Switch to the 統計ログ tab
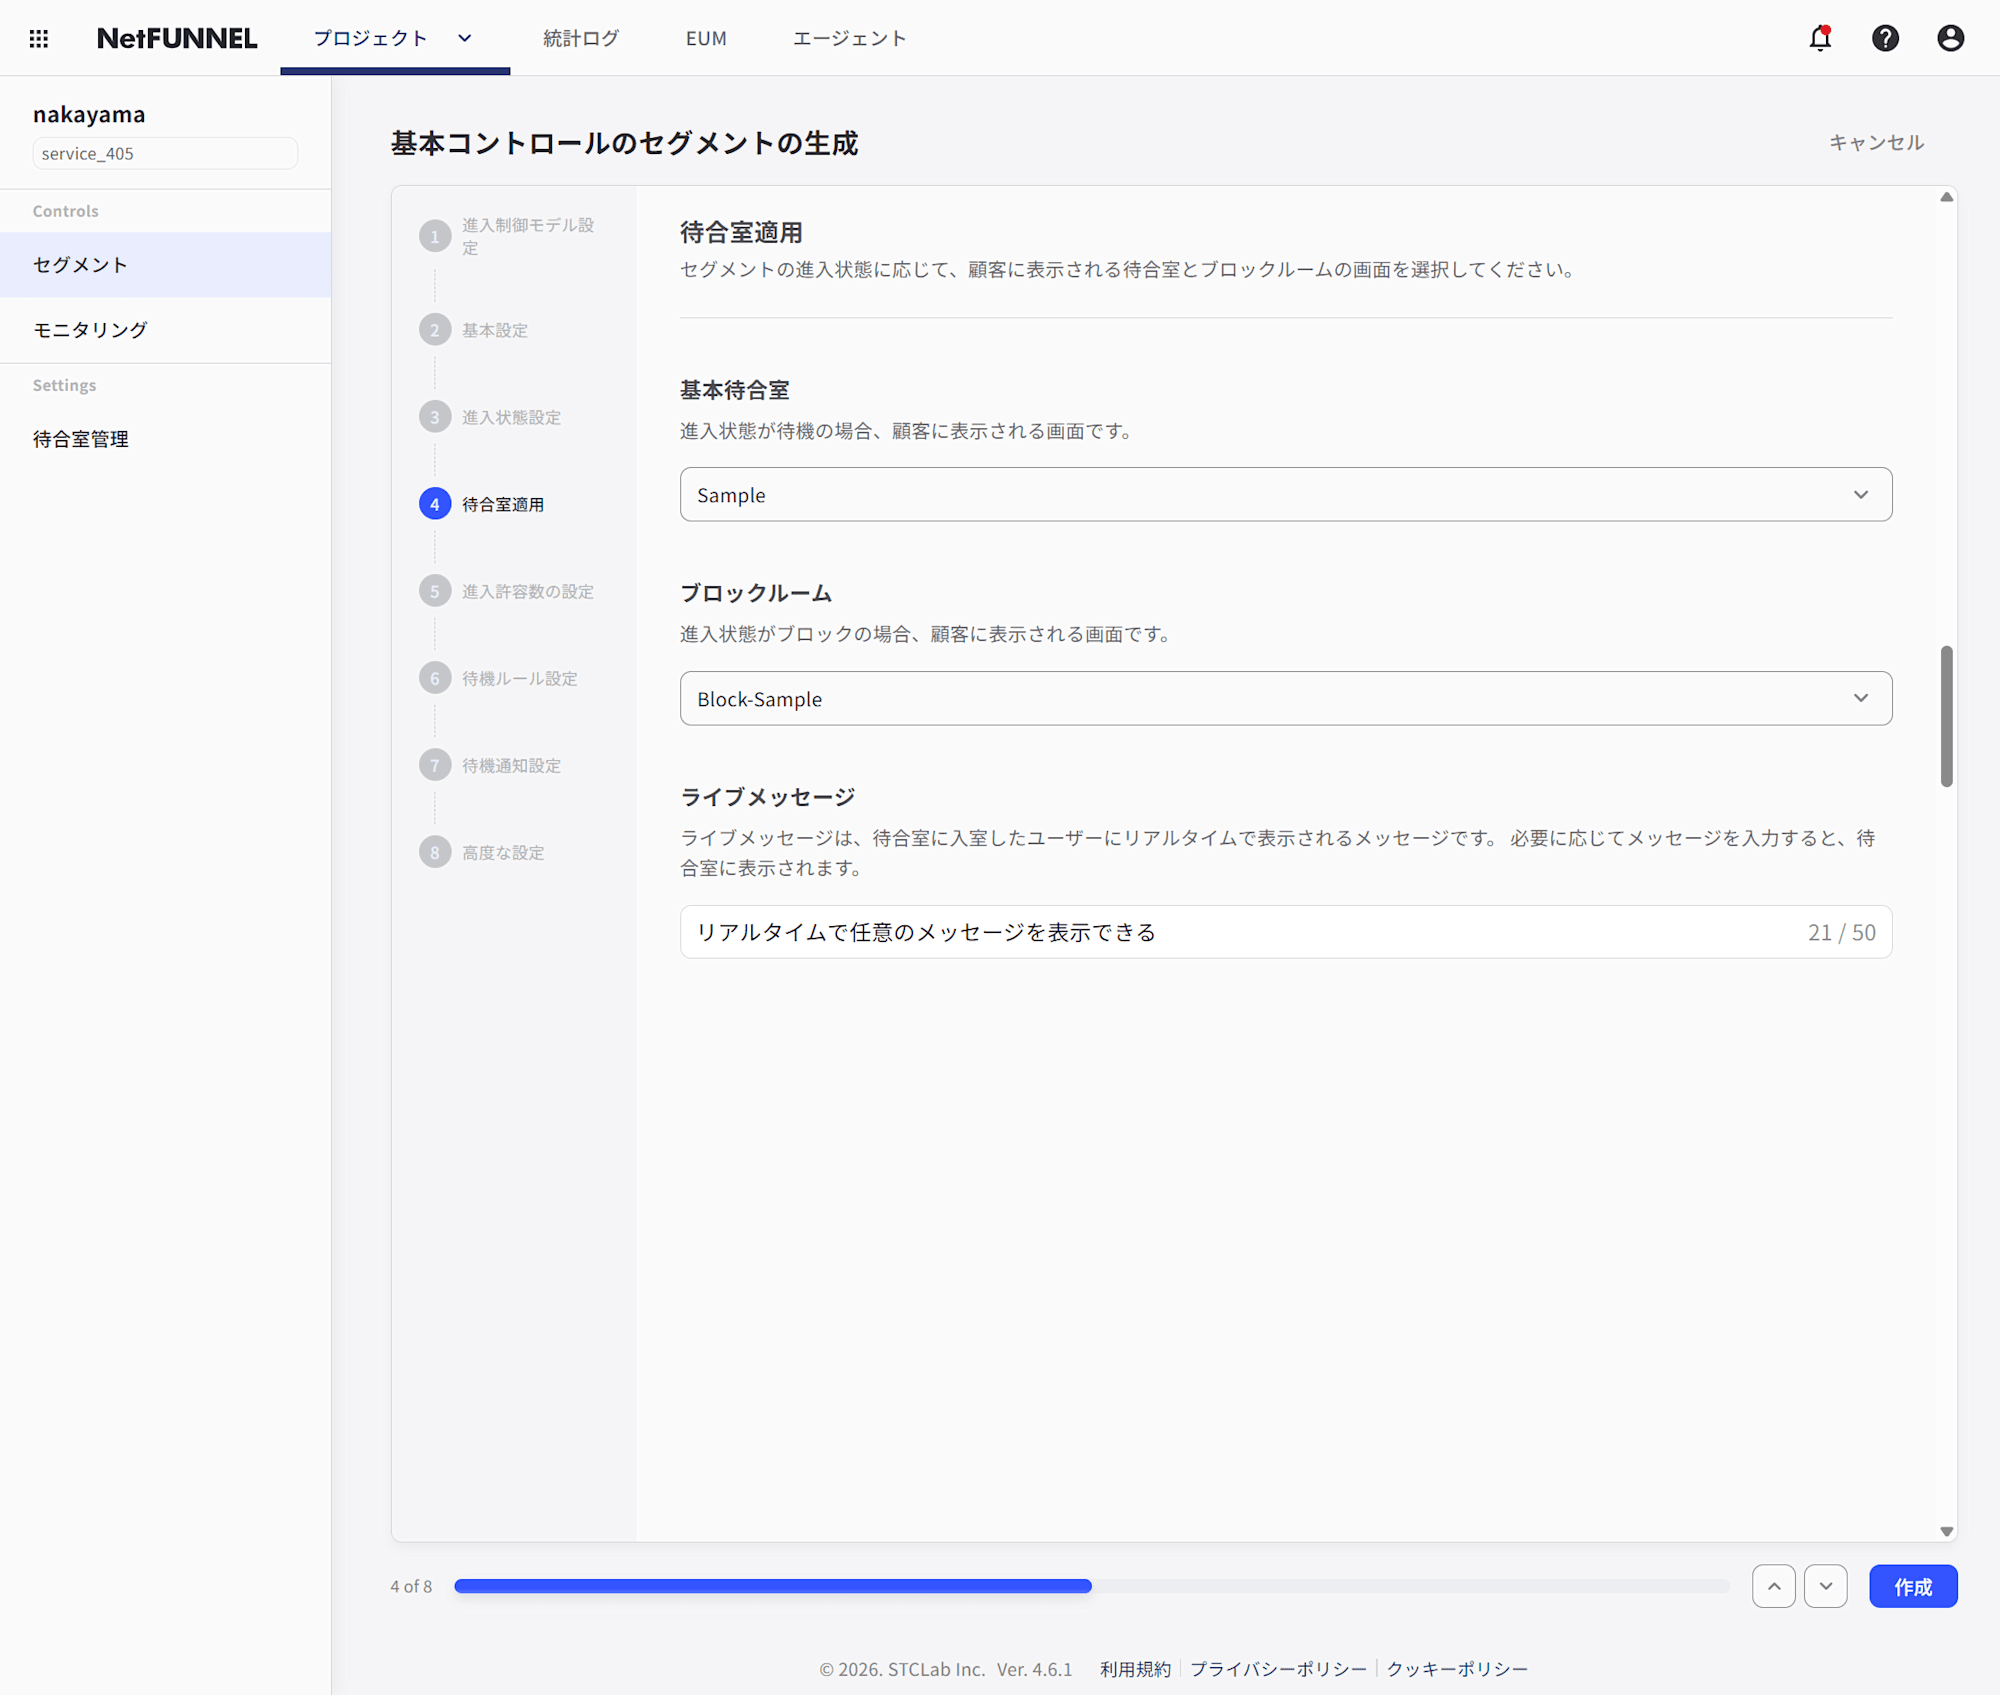This screenshot has width=2000, height=1695. [581, 38]
